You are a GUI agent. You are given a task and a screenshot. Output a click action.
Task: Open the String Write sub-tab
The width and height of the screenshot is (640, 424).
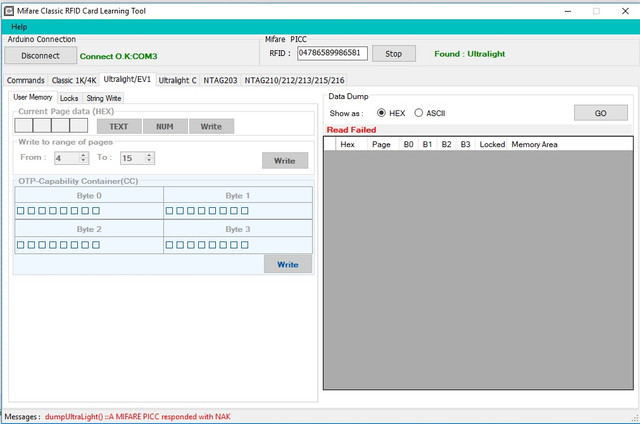coord(104,98)
